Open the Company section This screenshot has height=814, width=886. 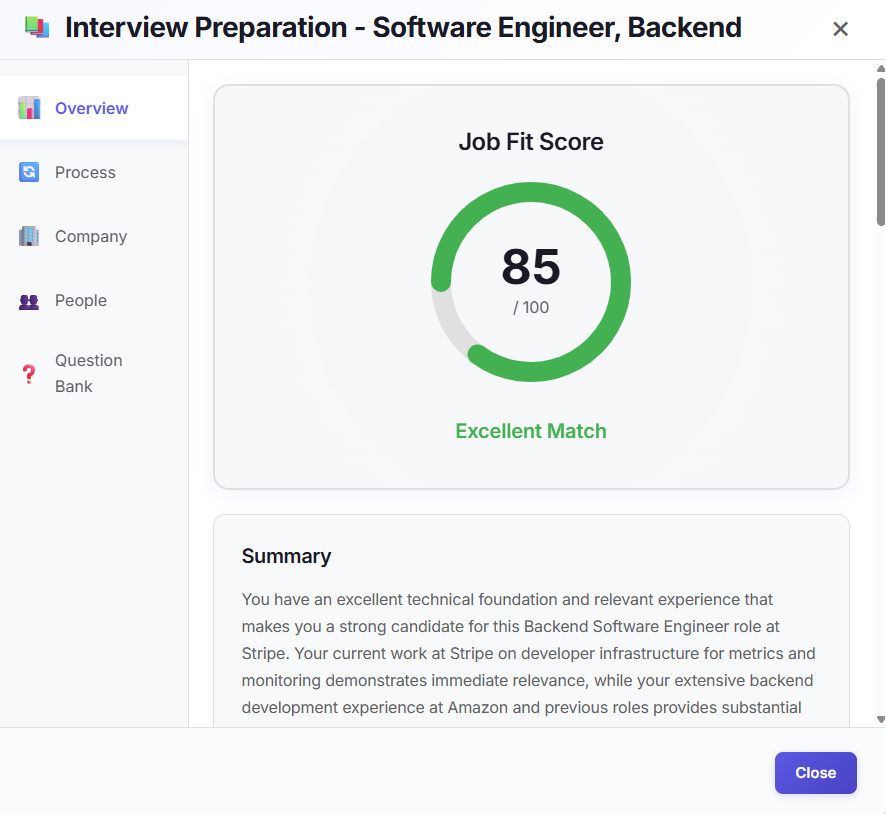[x=91, y=236]
